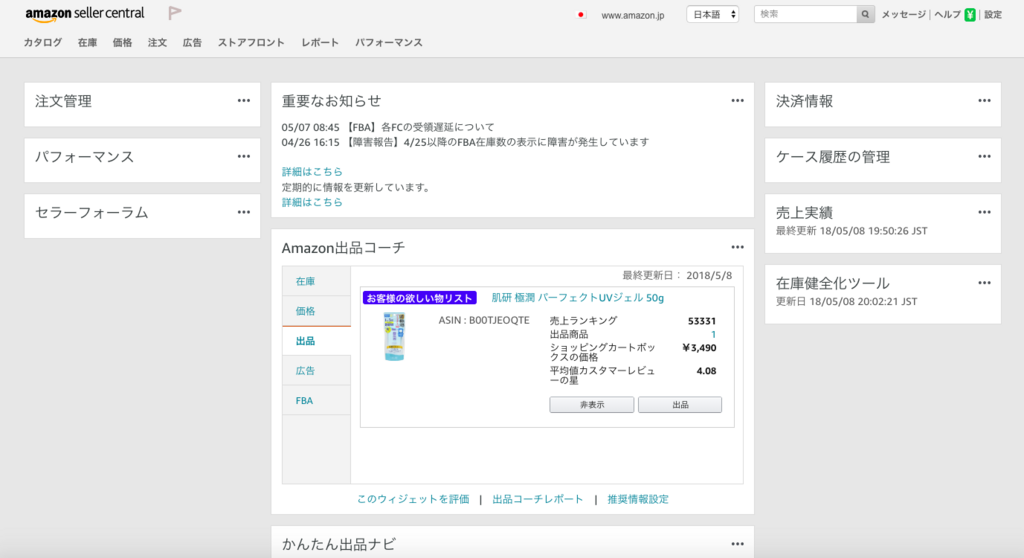The width and height of the screenshot is (1024, 558).
Task: Open the パフォーマンス widget options menu
Action: coord(244,156)
